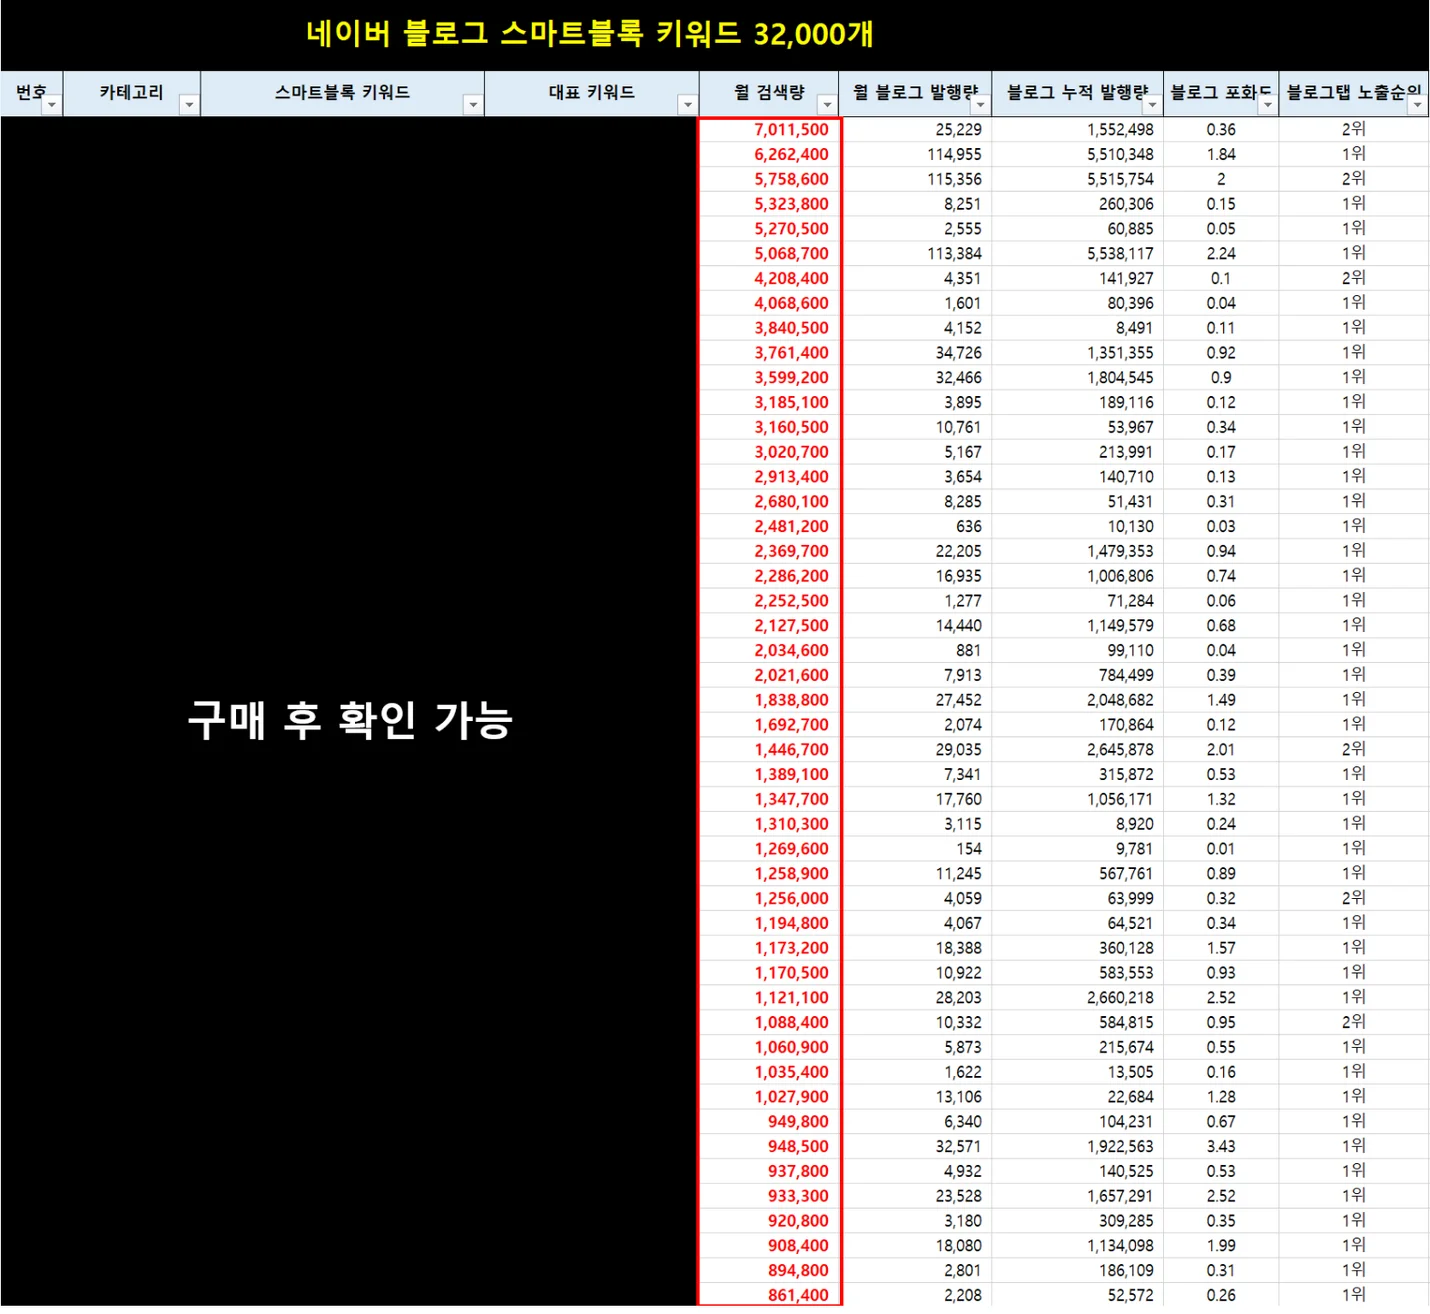The width and height of the screenshot is (1430, 1314).
Task: Select the cumulative publish cell 8,491
Action: pos(1078,328)
